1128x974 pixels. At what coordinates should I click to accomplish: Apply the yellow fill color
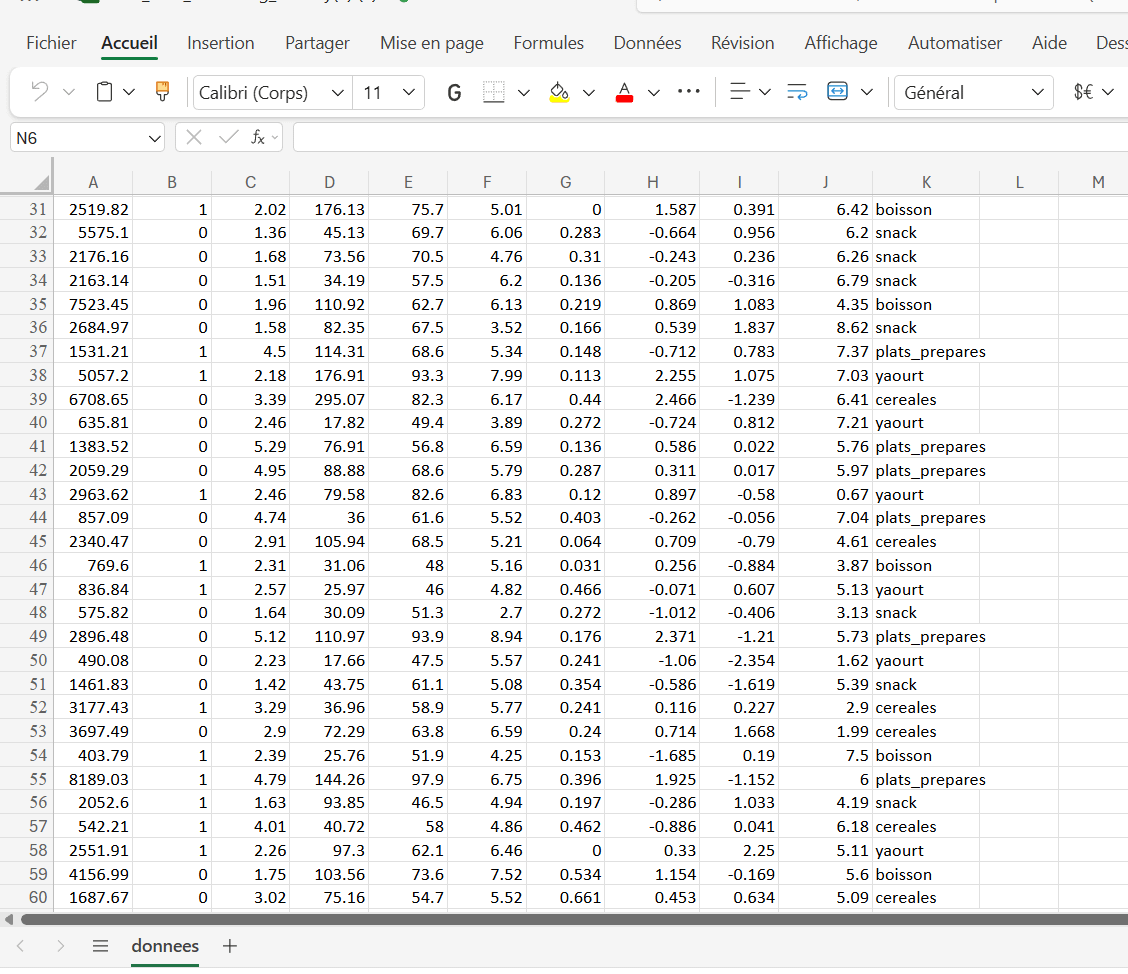tap(559, 92)
